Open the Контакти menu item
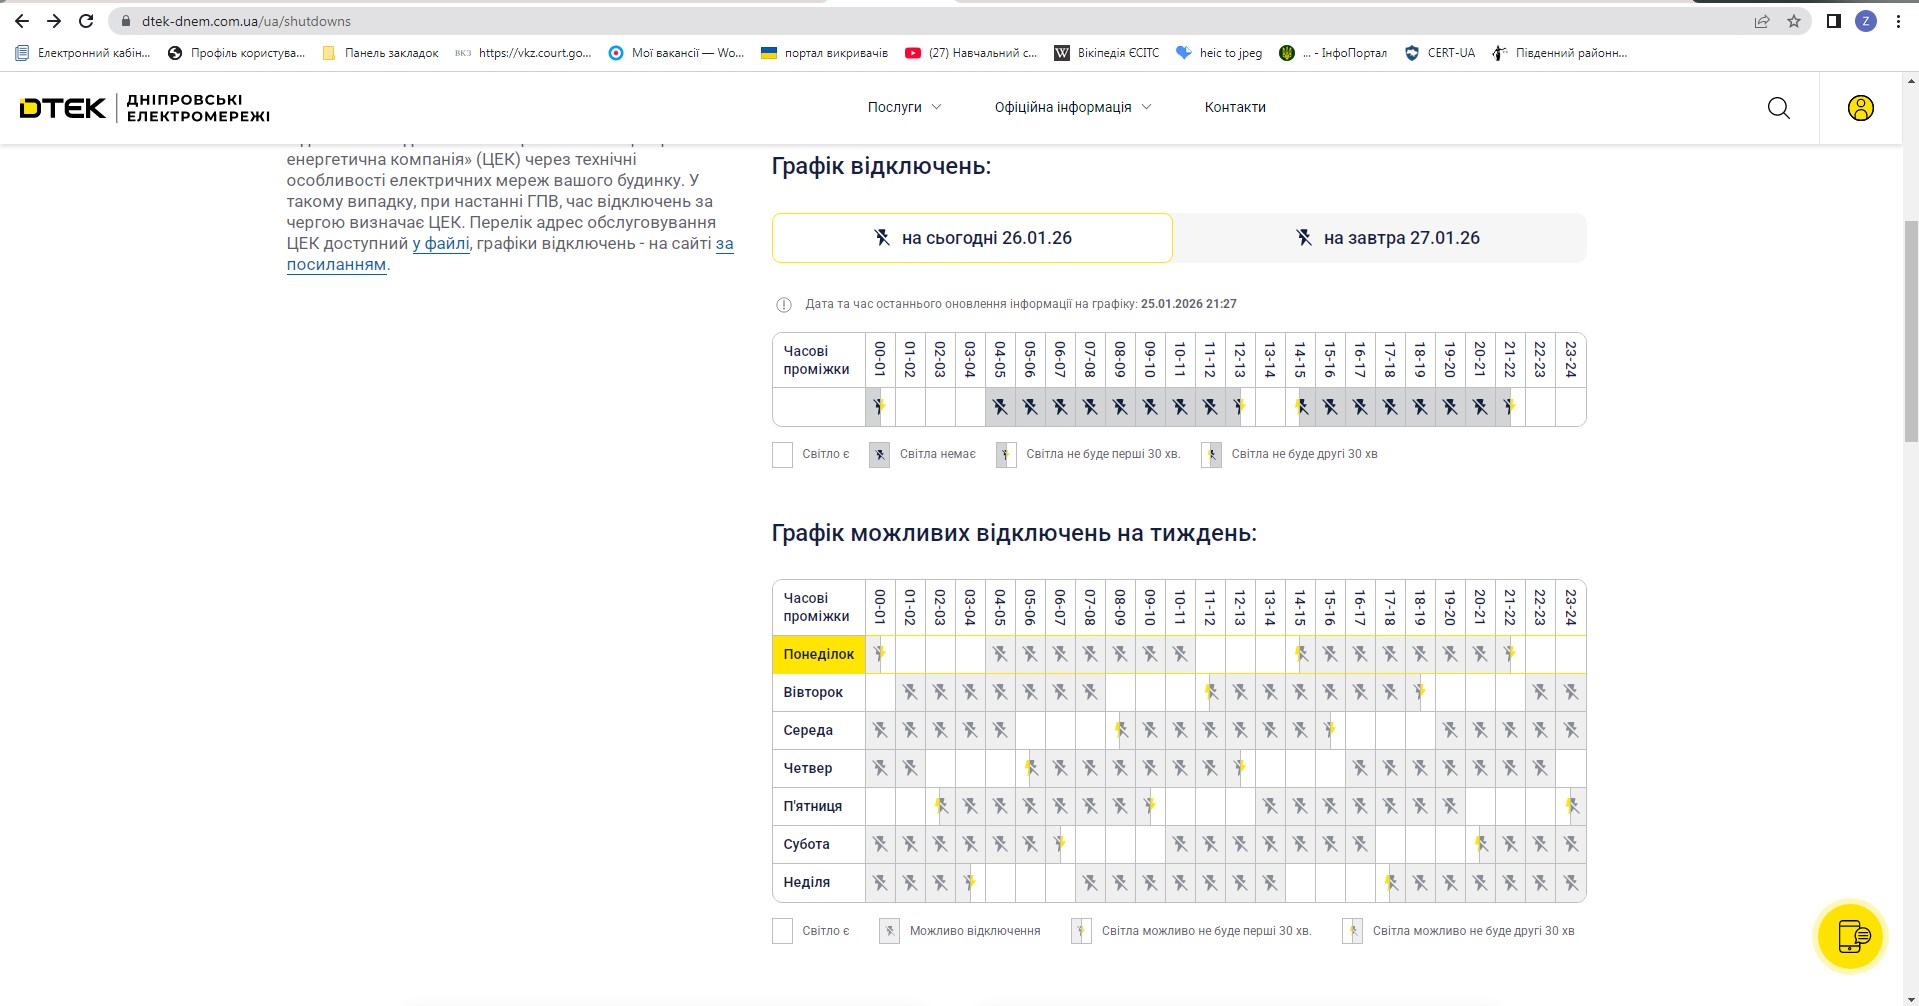Screen dimensions: 1919x1006 coord(1234,107)
